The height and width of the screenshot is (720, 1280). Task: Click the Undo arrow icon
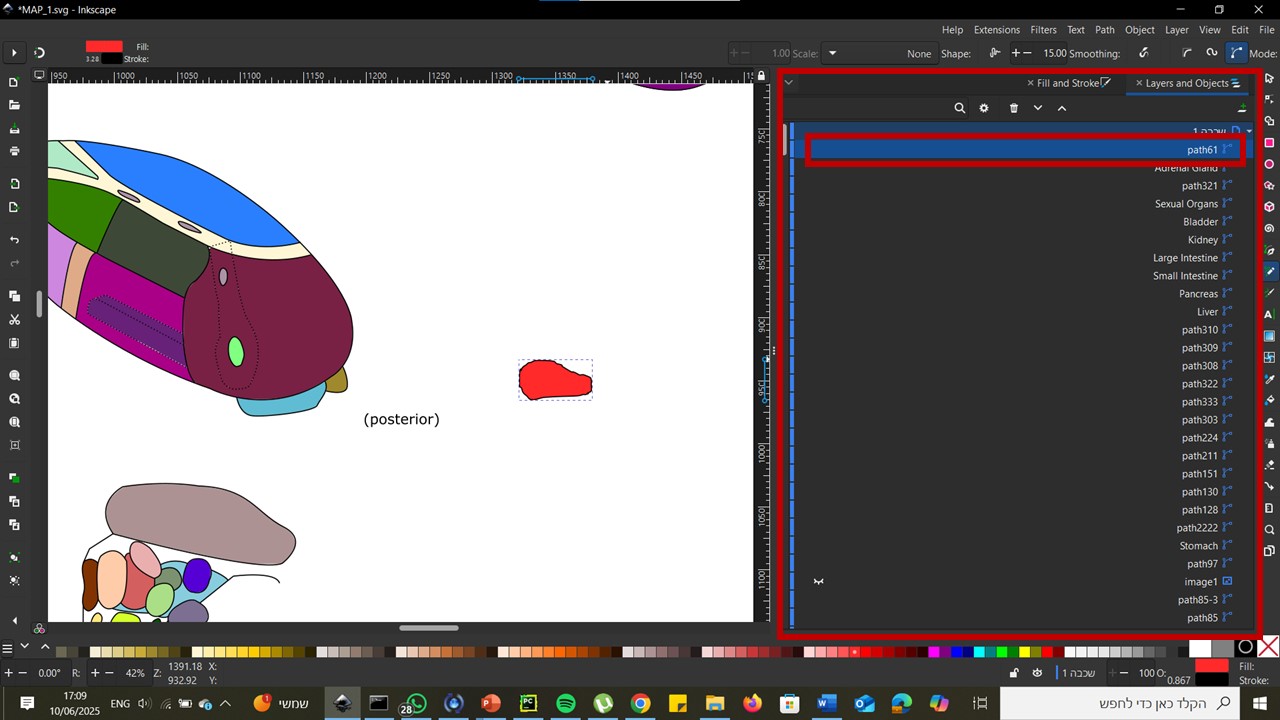[14, 240]
